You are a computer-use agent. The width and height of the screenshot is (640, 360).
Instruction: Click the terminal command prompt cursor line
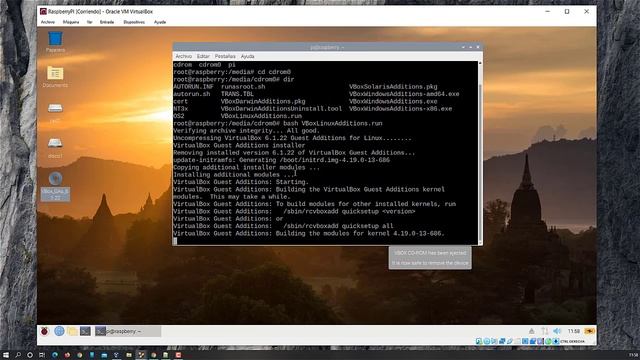tap(175, 241)
